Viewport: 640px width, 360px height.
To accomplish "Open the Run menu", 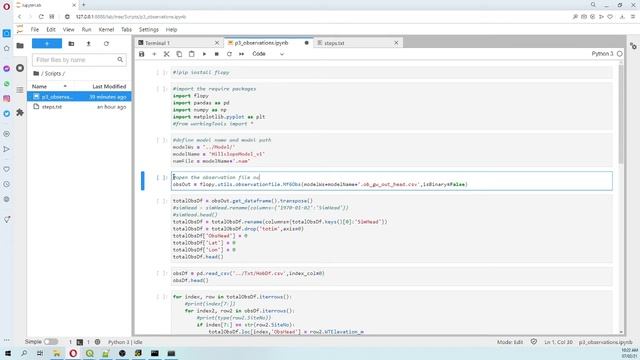I will point(86,29).
